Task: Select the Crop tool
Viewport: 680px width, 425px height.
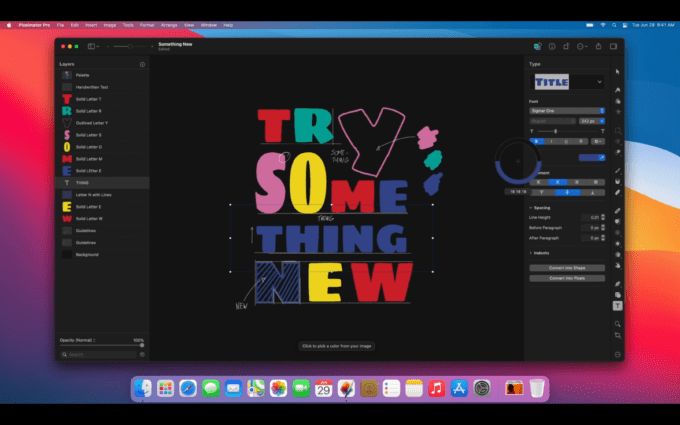Action: point(618,335)
